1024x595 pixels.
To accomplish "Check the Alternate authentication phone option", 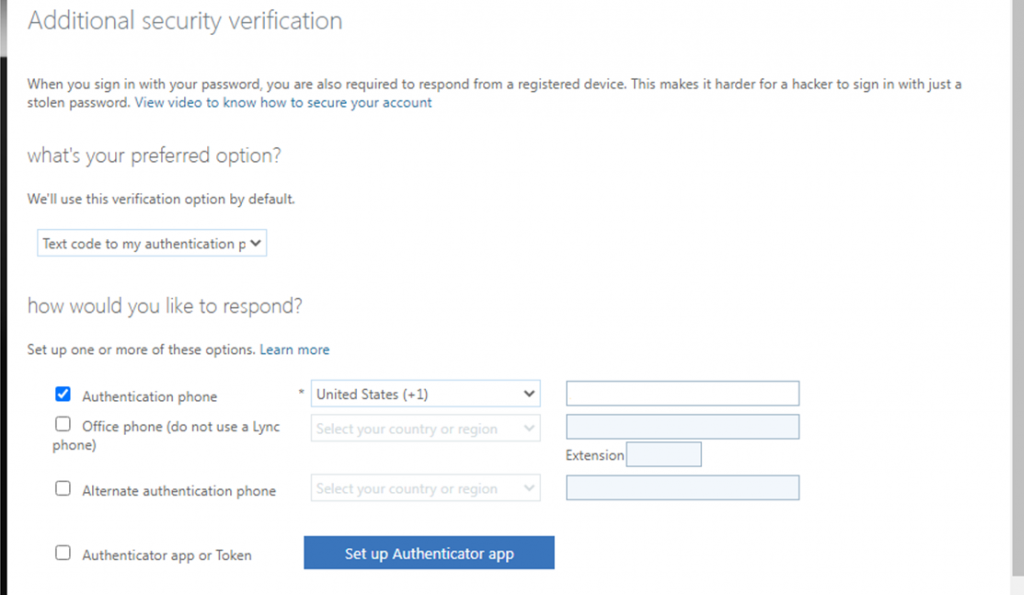I will click(x=63, y=489).
